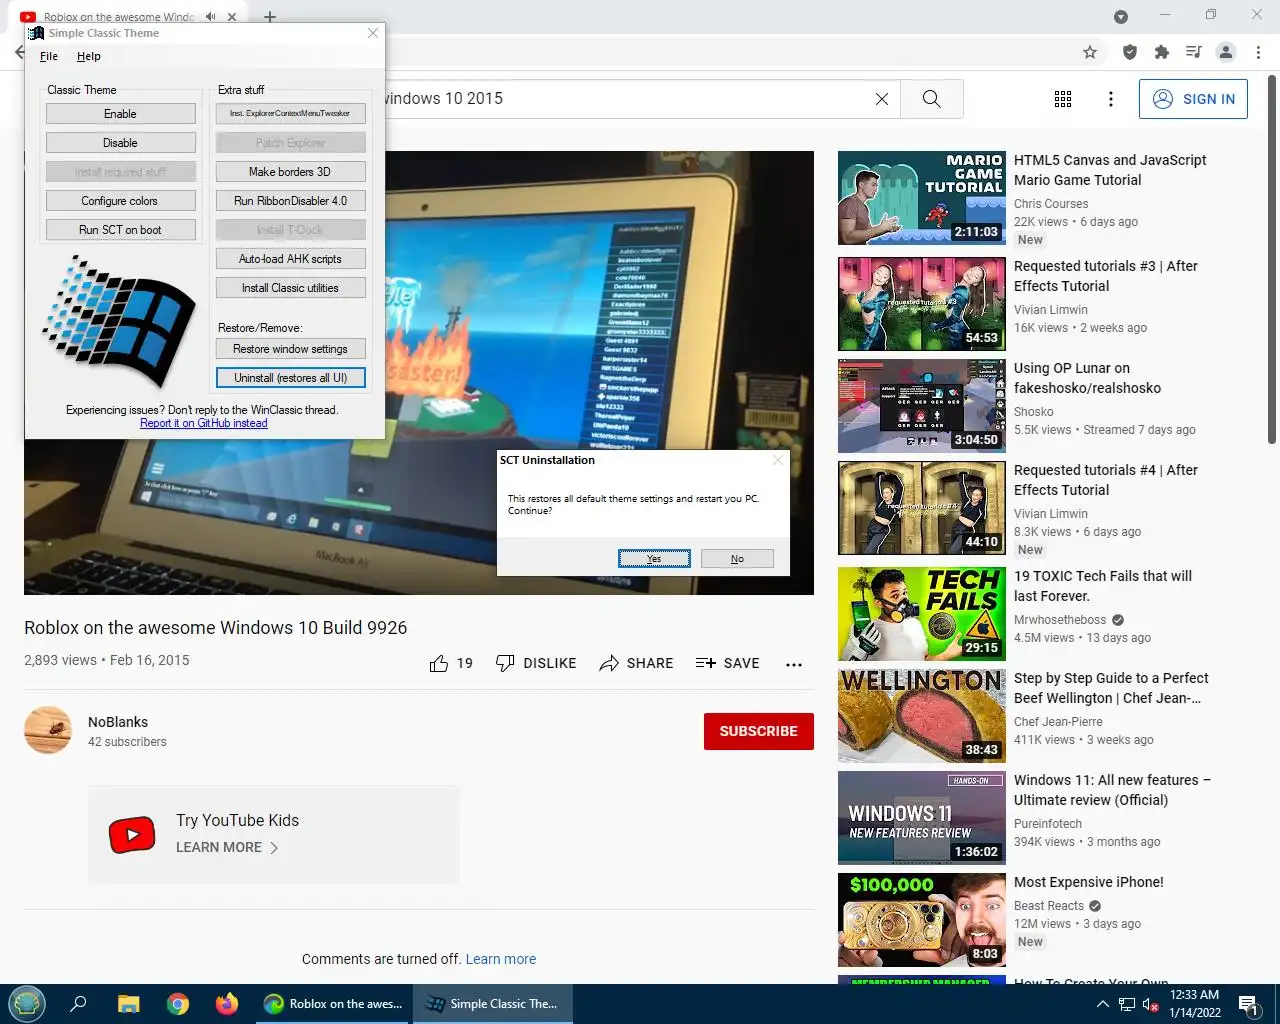Switch to Simple Classic Theme taskbar item
Image resolution: width=1280 pixels, height=1024 pixels.
492,1004
